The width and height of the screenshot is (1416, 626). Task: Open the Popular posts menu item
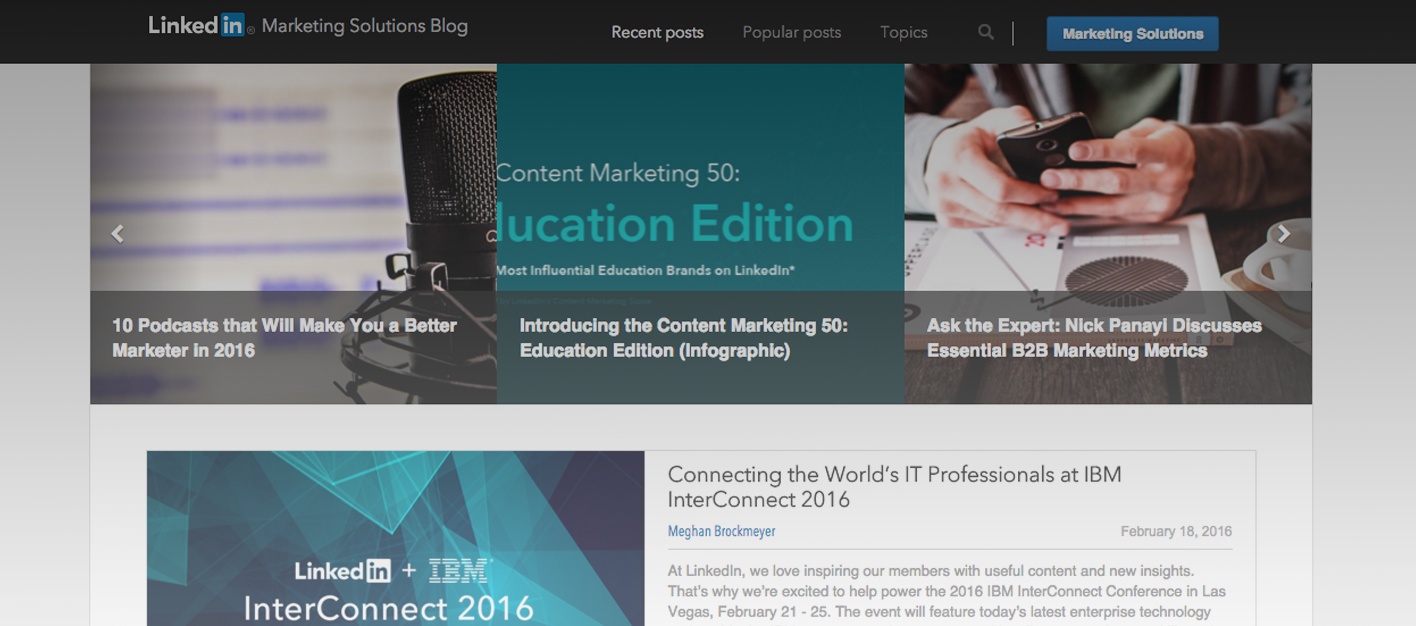(x=791, y=32)
